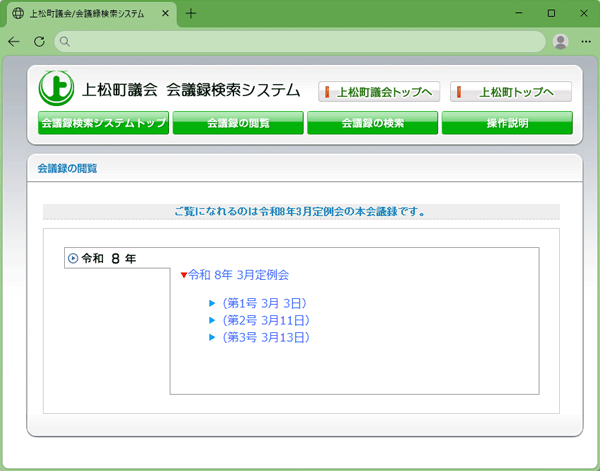Click blue arrow beside 第1号 3月 3日
600x471 pixels.
212,303
